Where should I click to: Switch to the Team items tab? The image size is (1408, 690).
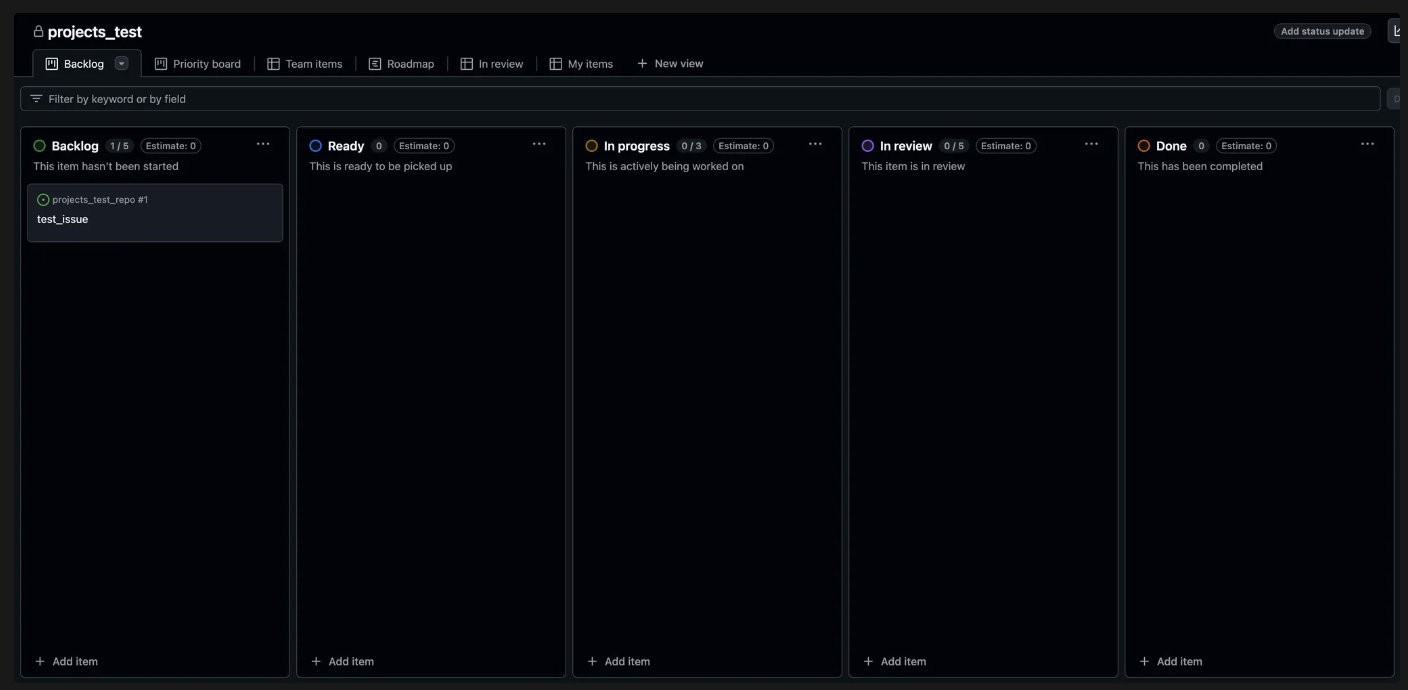tap(305, 64)
